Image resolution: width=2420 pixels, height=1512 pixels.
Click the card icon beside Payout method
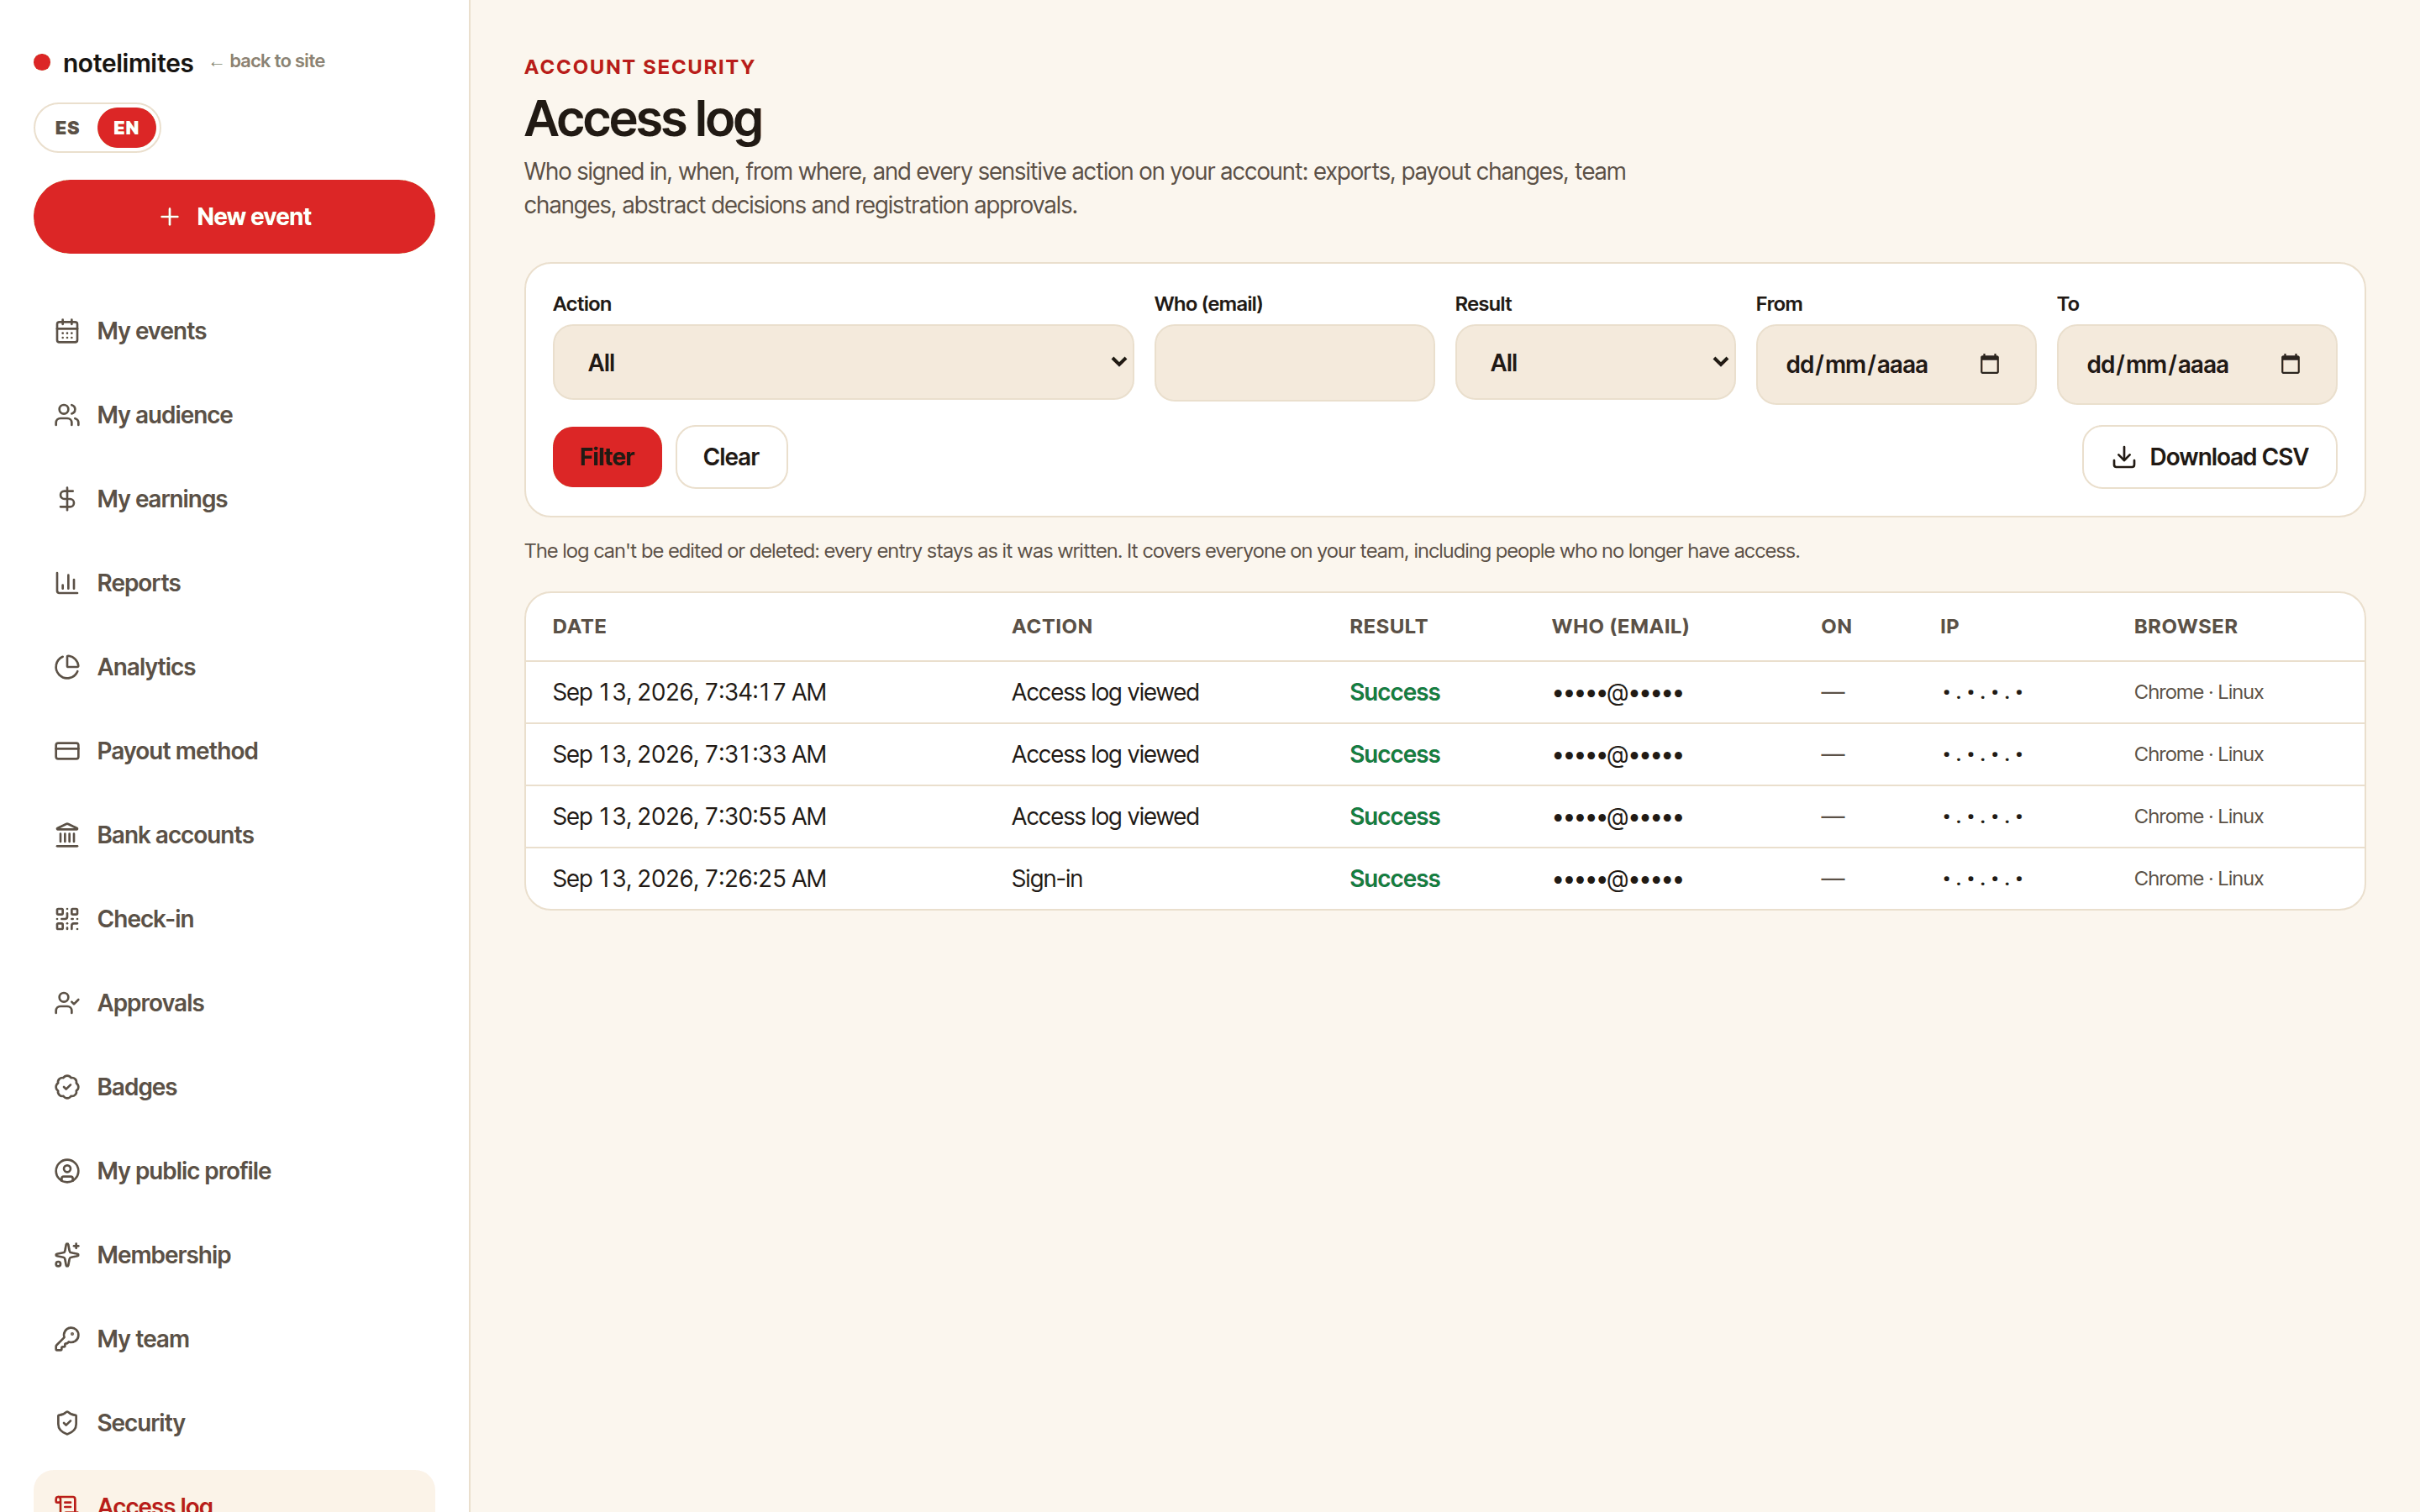(67, 751)
